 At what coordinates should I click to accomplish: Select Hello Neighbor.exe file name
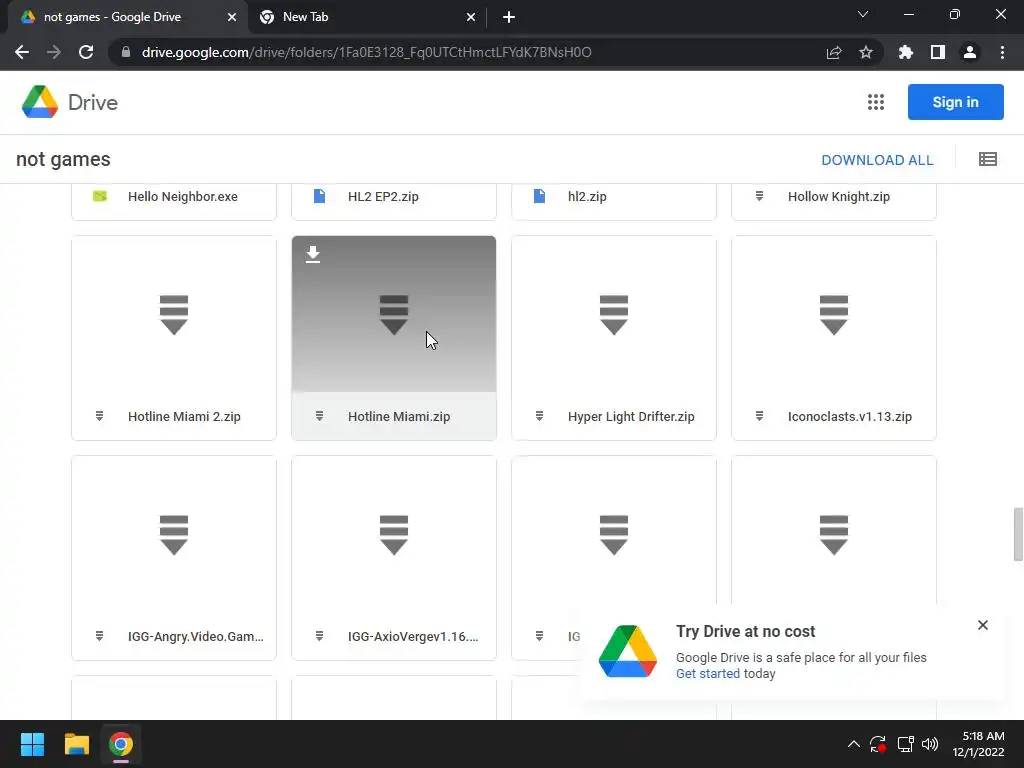183,197
